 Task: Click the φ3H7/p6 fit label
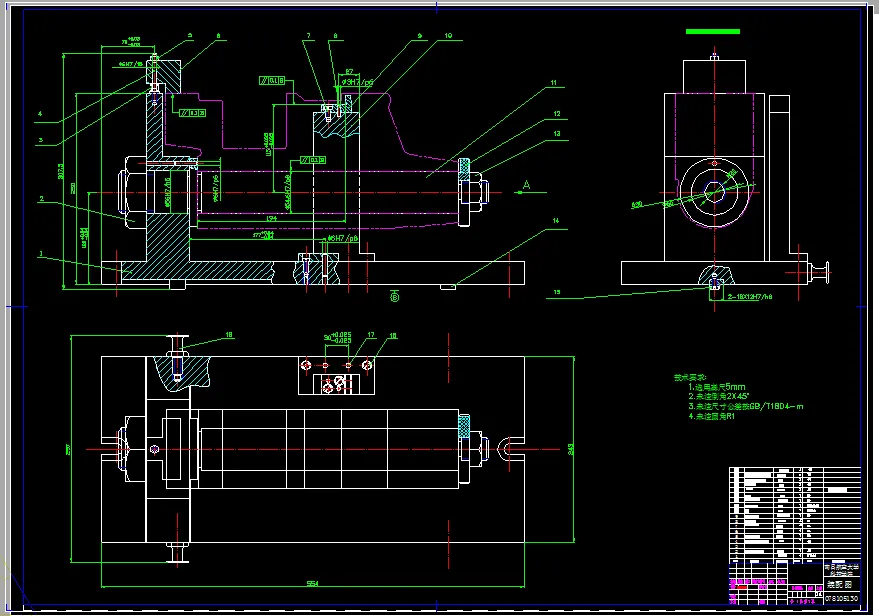[x=357, y=82]
